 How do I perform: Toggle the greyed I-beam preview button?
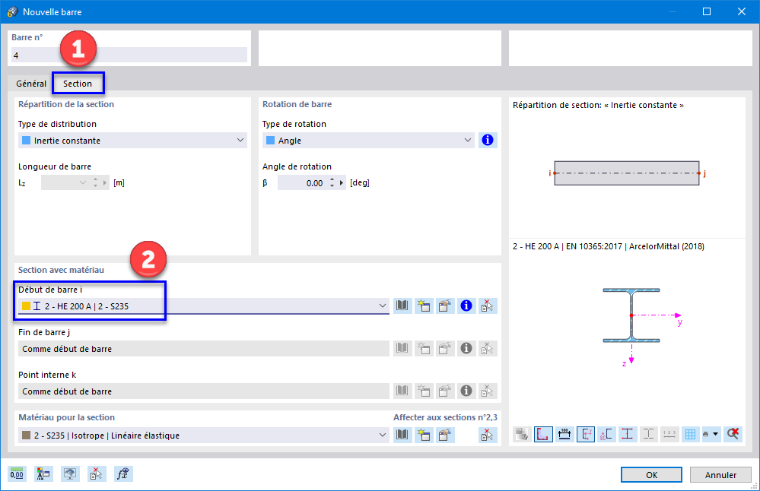[649, 434]
